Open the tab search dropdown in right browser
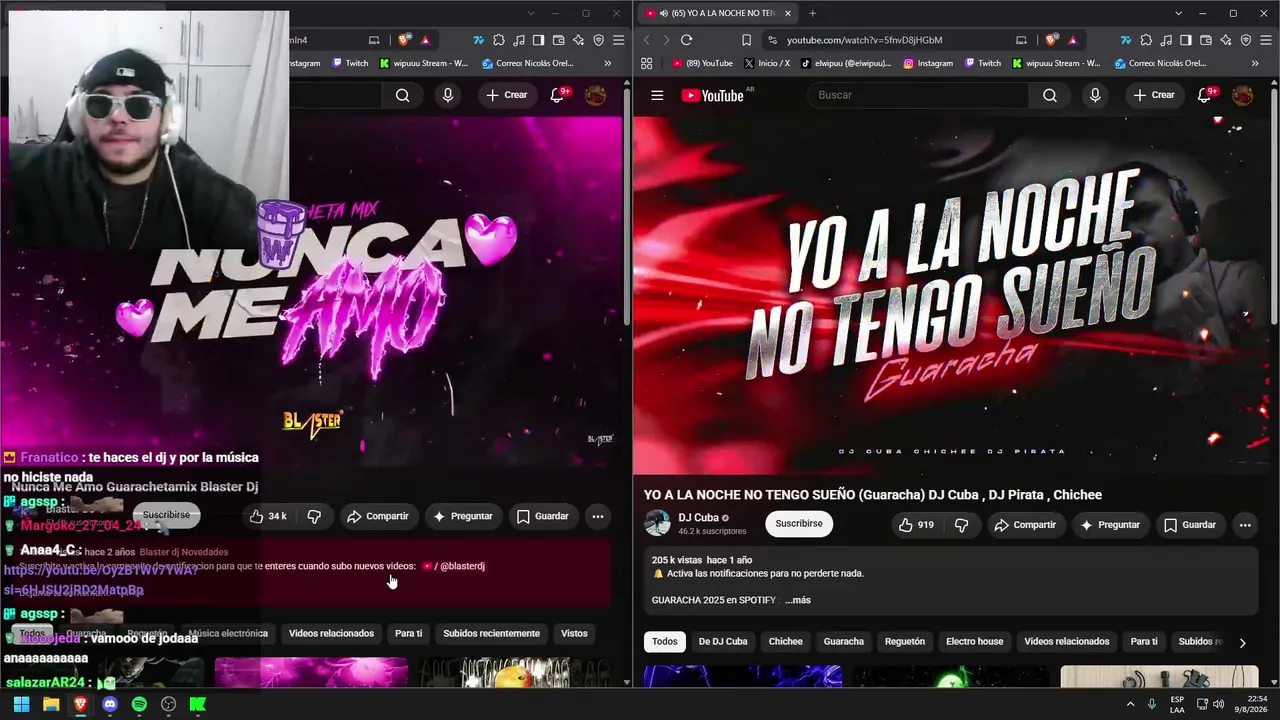1280x720 pixels. click(x=1178, y=13)
